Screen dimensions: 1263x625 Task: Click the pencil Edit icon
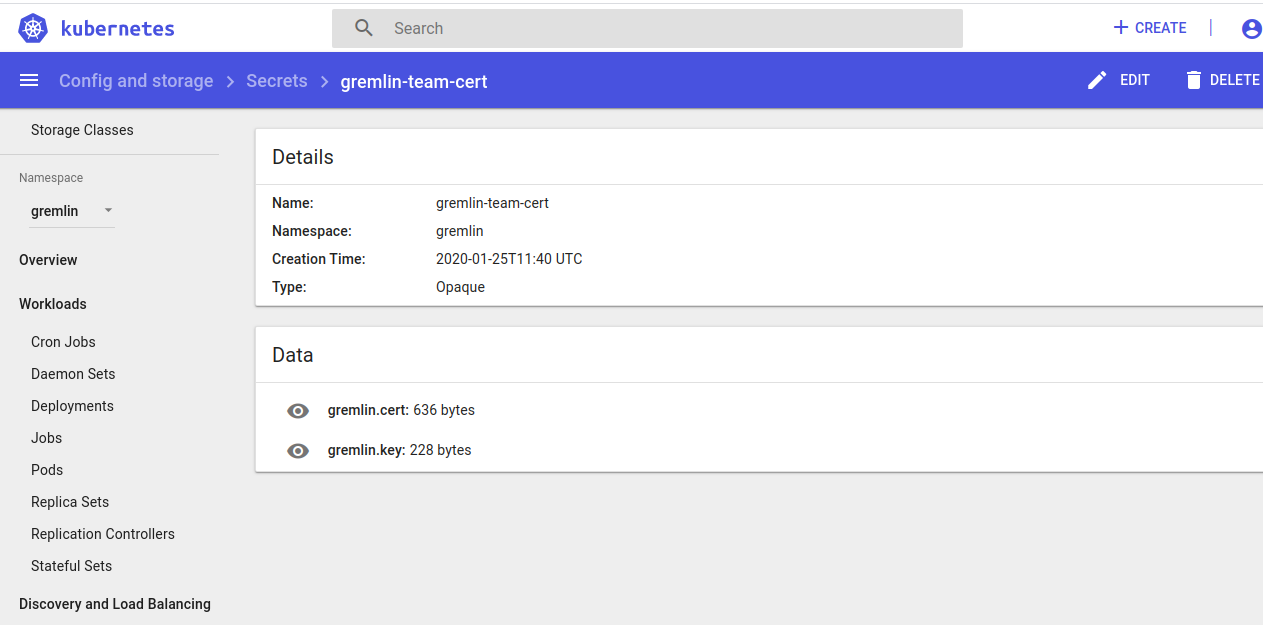(1097, 80)
